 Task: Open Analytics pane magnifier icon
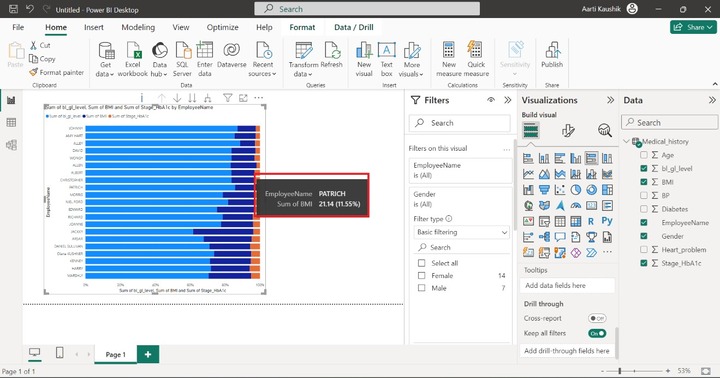click(604, 130)
